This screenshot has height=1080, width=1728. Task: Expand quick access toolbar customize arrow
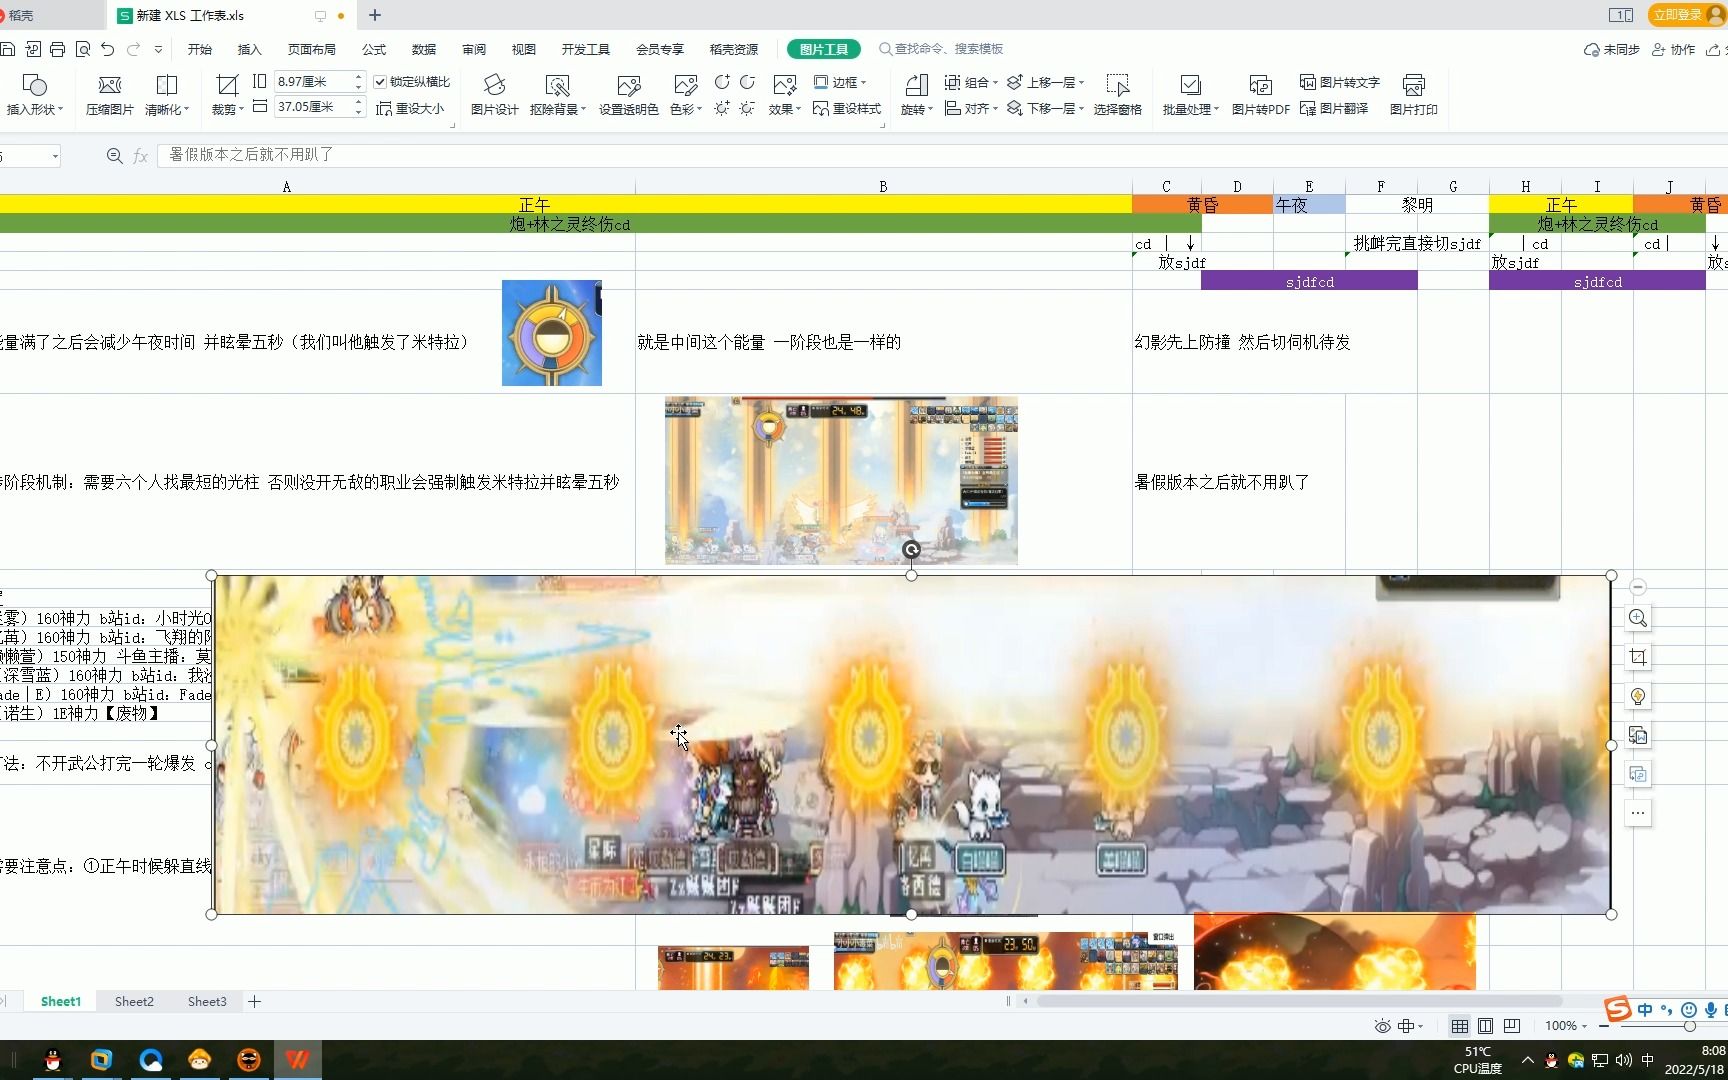click(158, 49)
